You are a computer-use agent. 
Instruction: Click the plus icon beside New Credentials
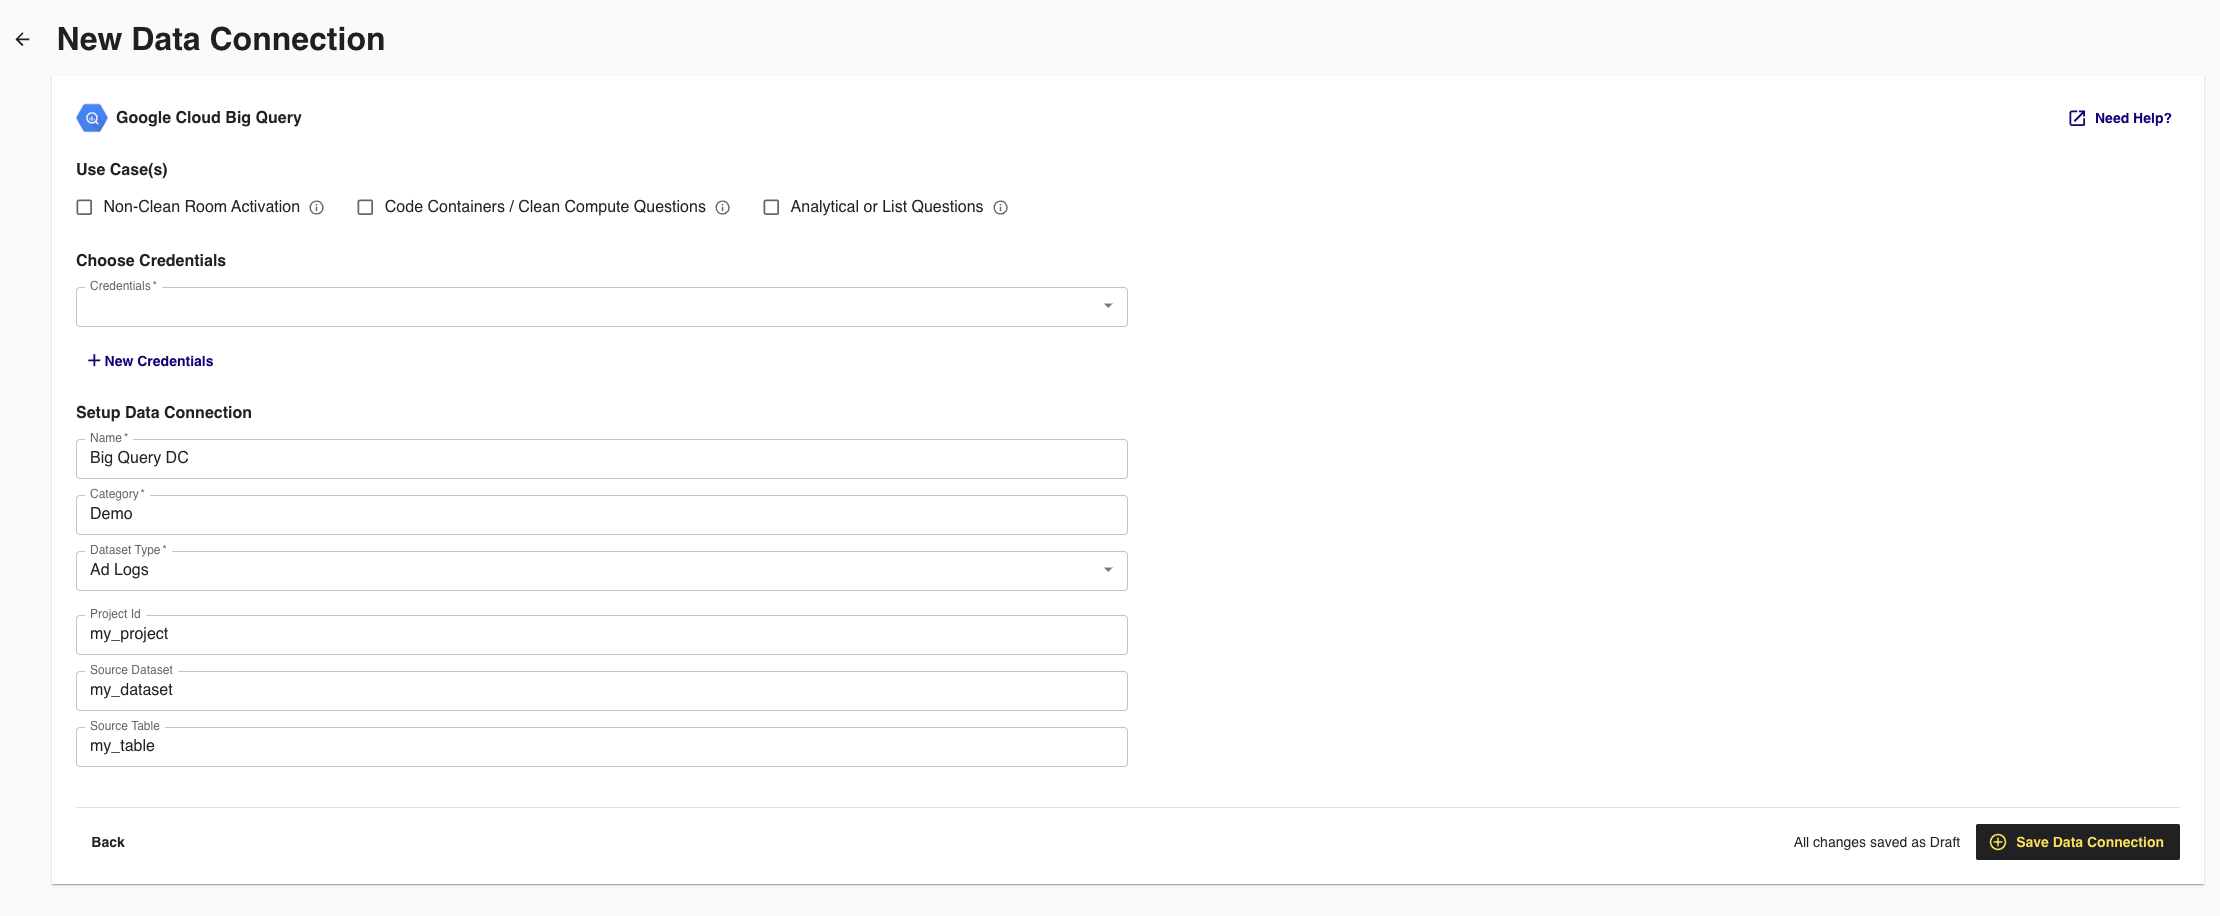tap(94, 361)
